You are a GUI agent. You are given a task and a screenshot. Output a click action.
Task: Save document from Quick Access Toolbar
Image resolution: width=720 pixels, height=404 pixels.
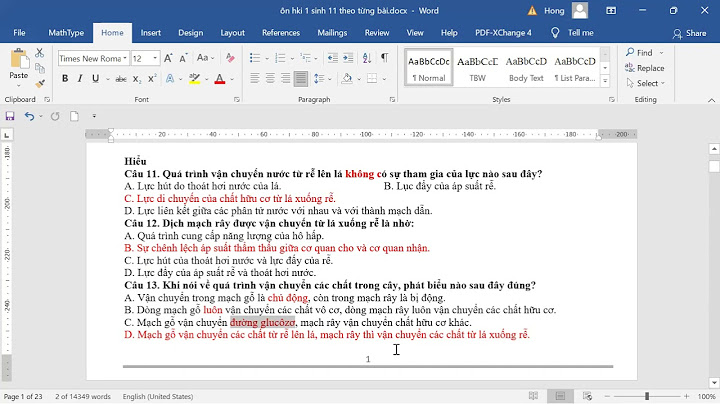10,116
